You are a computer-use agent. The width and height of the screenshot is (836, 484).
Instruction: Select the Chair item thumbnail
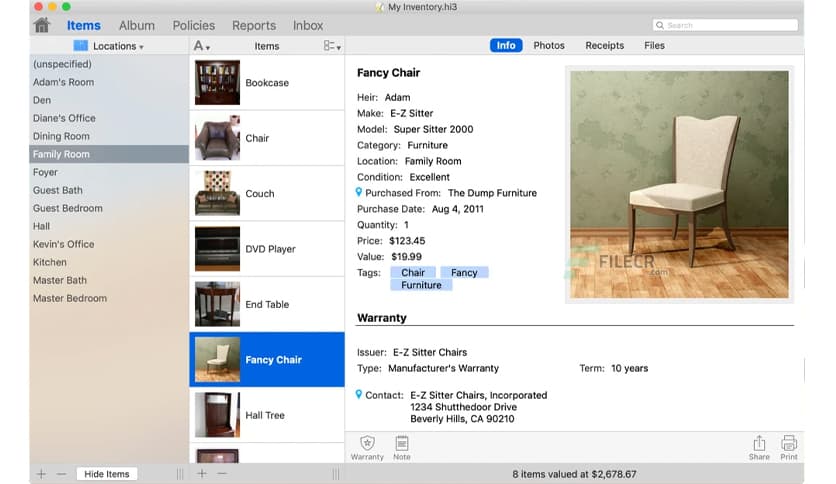click(217, 138)
